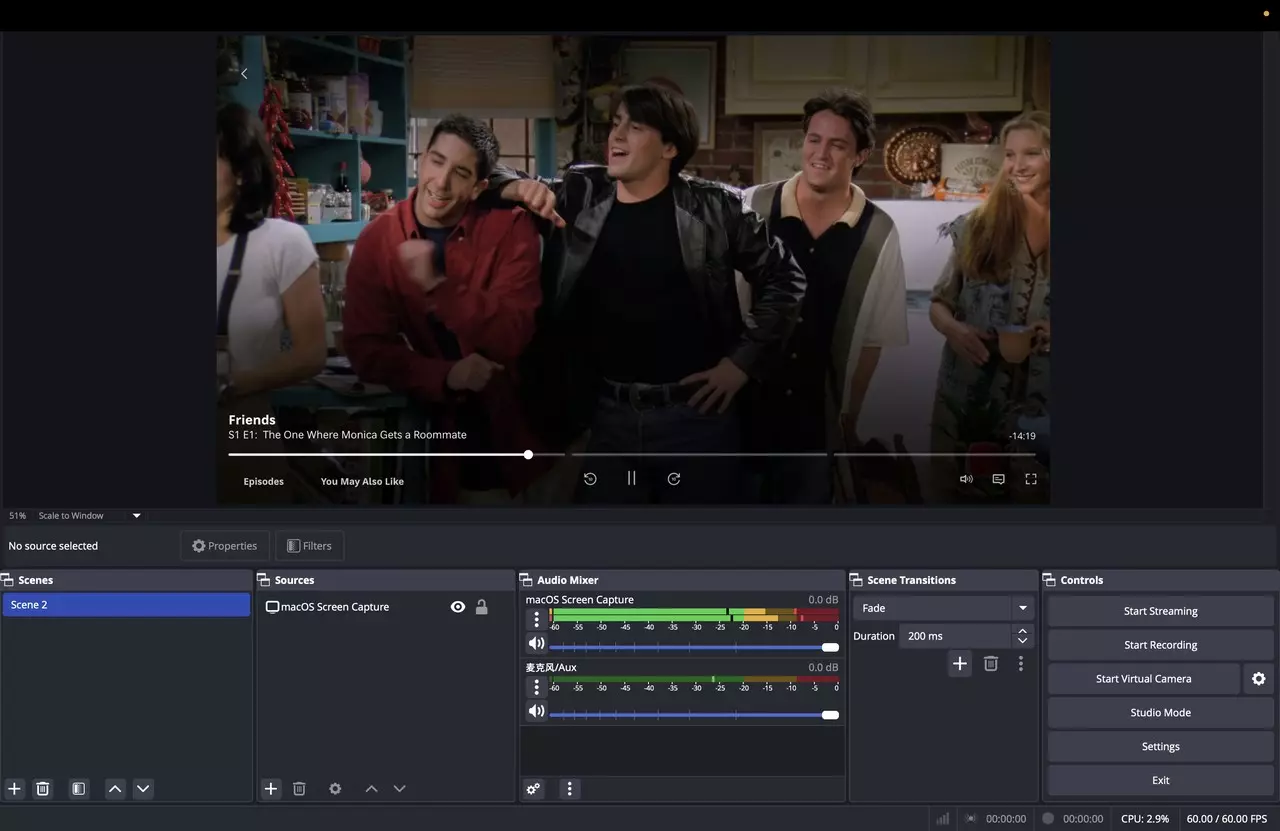Click Start Recording

pyautogui.click(x=1160, y=645)
